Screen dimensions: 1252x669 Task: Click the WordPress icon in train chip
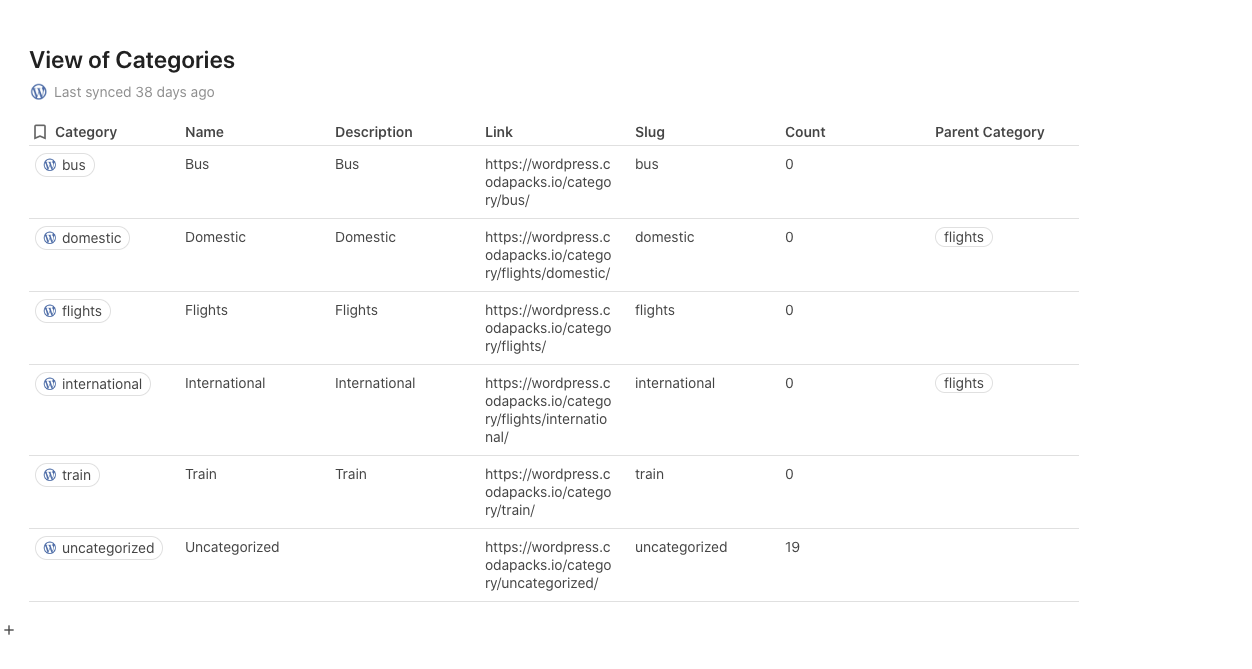pos(50,475)
